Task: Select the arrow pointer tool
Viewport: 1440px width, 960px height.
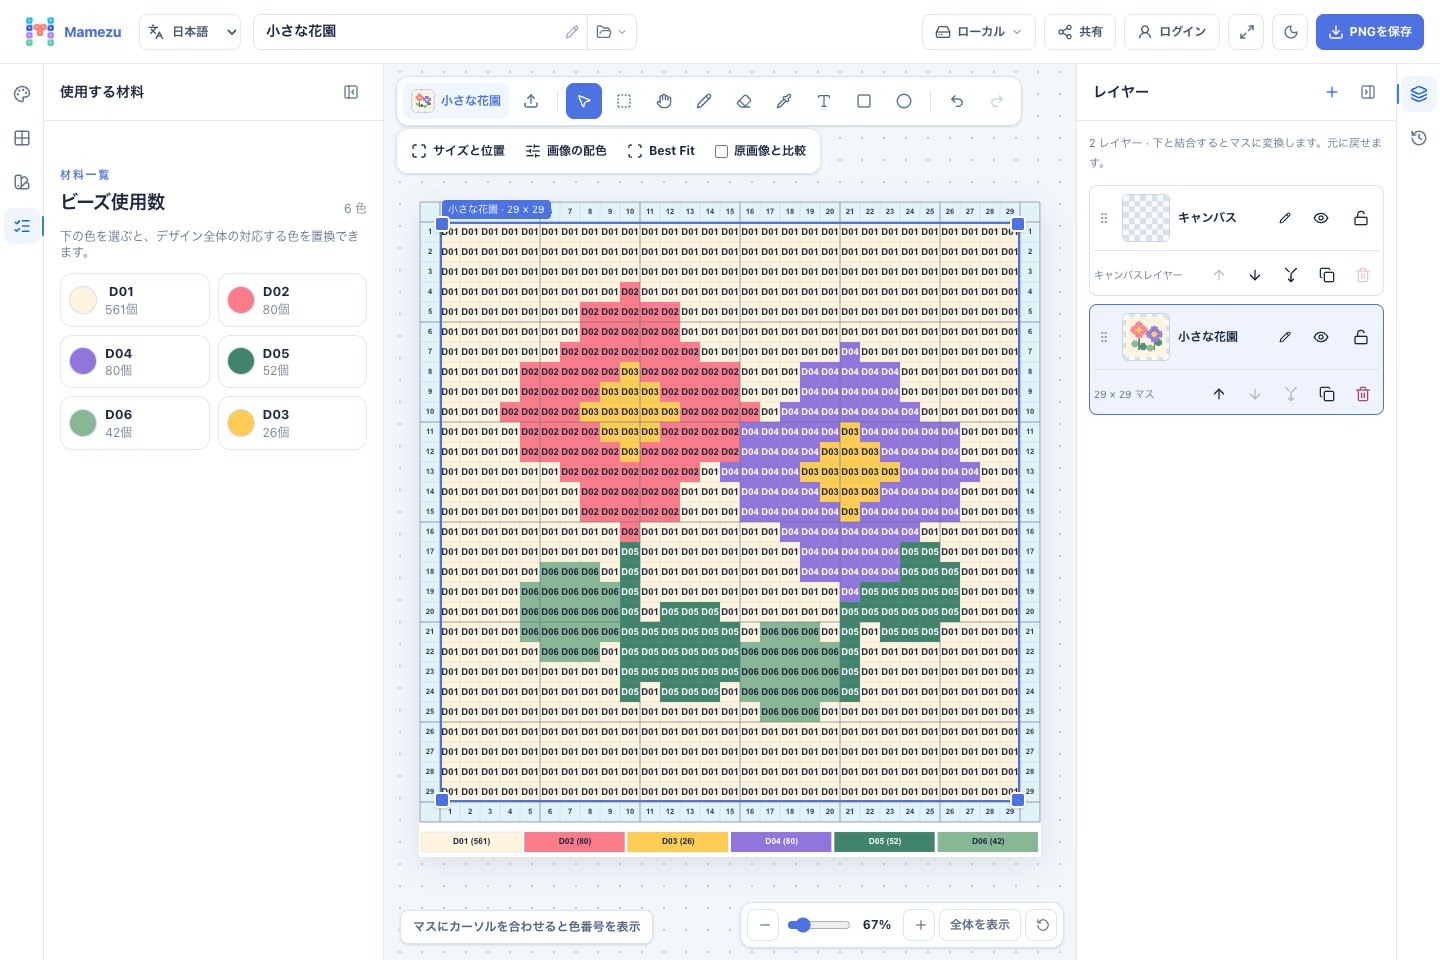Action: point(584,101)
